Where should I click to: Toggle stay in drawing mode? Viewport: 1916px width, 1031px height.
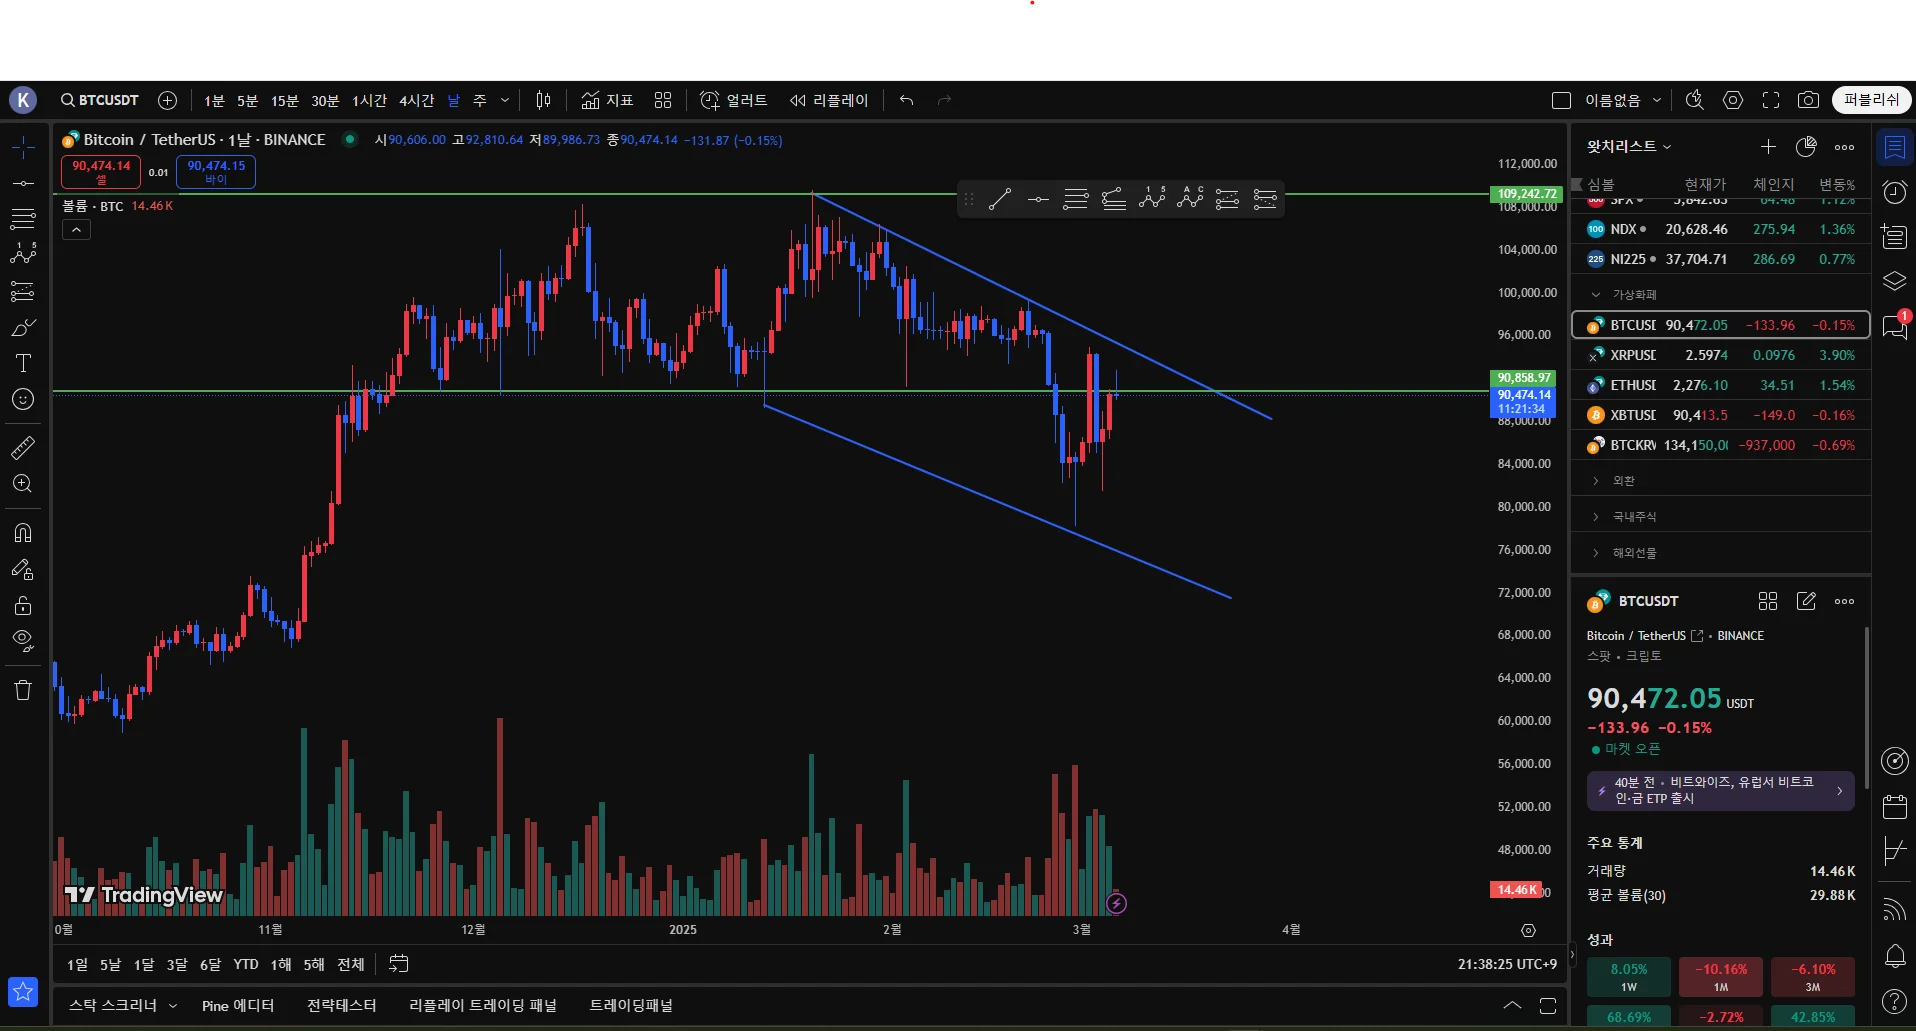point(23,569)
